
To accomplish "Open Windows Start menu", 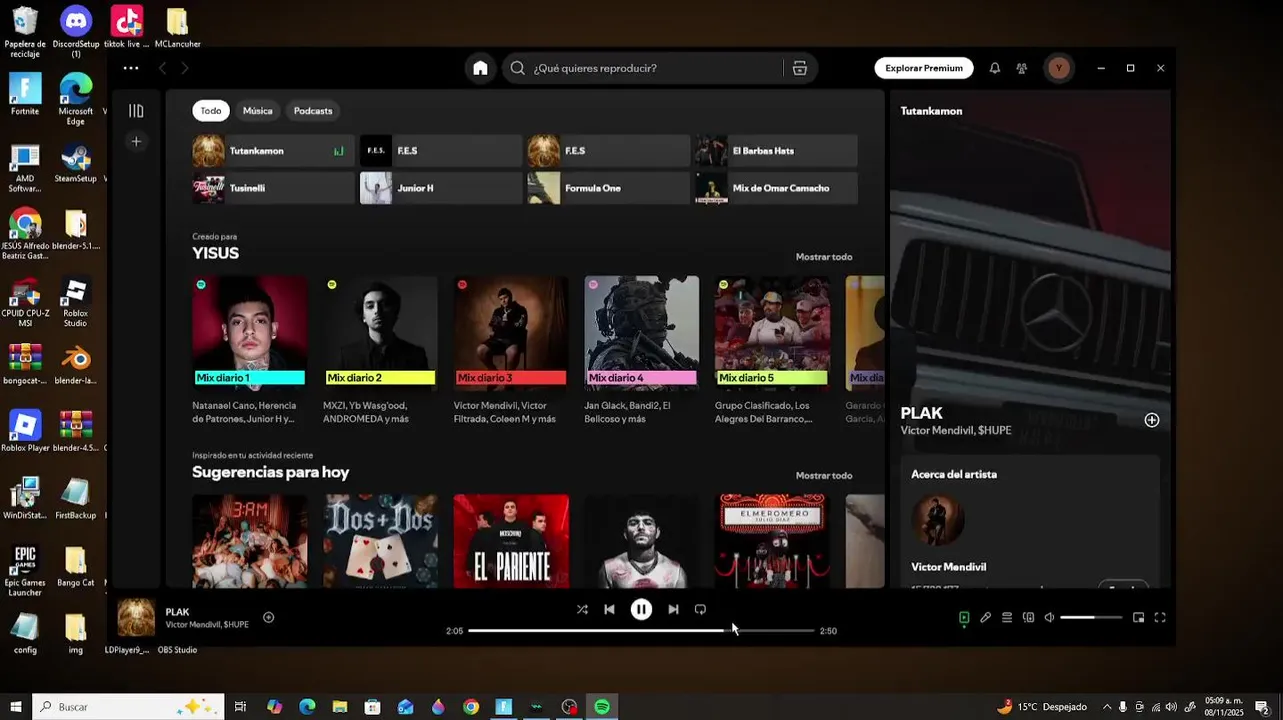I will pos(16,707).
